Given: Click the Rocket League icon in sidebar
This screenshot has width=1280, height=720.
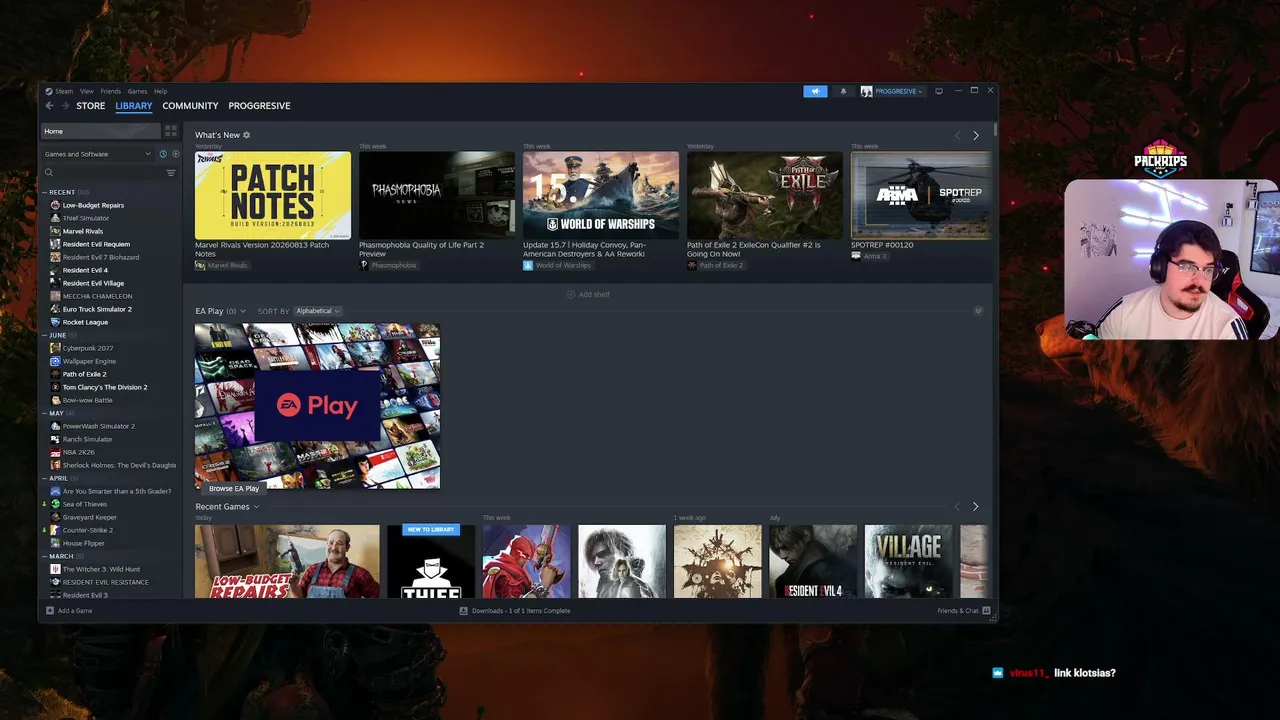Looking at the screenshot, I should 56,322.
